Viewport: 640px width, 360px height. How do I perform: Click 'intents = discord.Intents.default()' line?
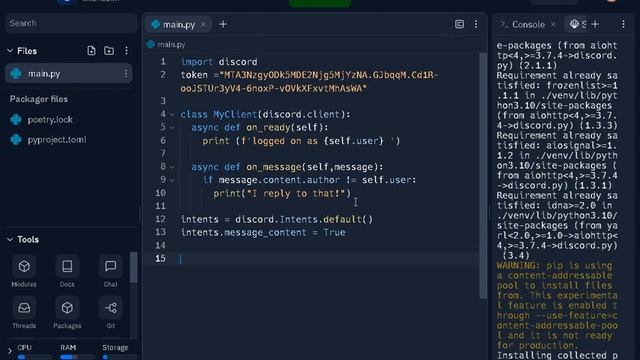(277, 220)
